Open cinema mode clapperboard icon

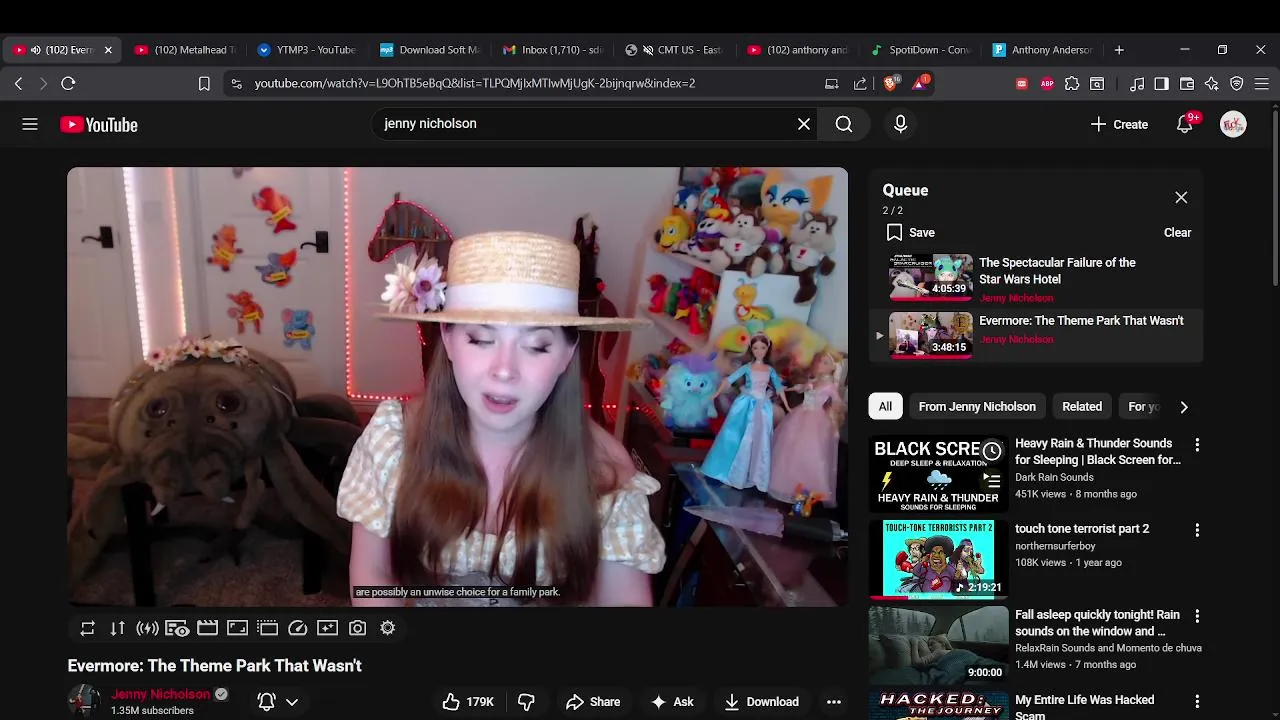pos(207,628)
